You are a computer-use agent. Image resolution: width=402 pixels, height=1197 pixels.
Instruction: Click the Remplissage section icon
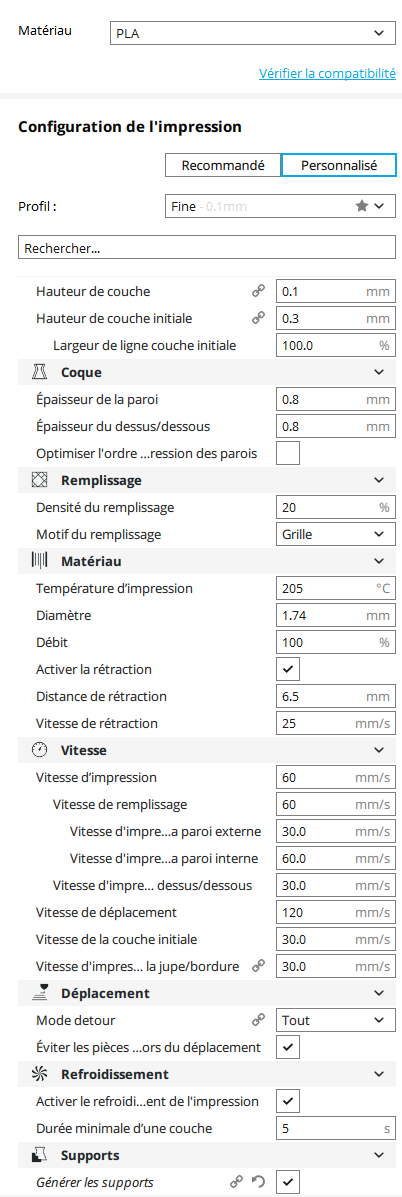pyautogui.click(x=40, y=480)
